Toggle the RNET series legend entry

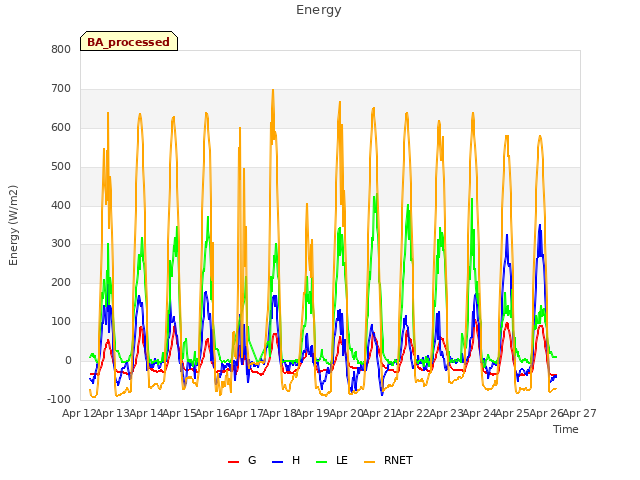[x=388, y=460]
